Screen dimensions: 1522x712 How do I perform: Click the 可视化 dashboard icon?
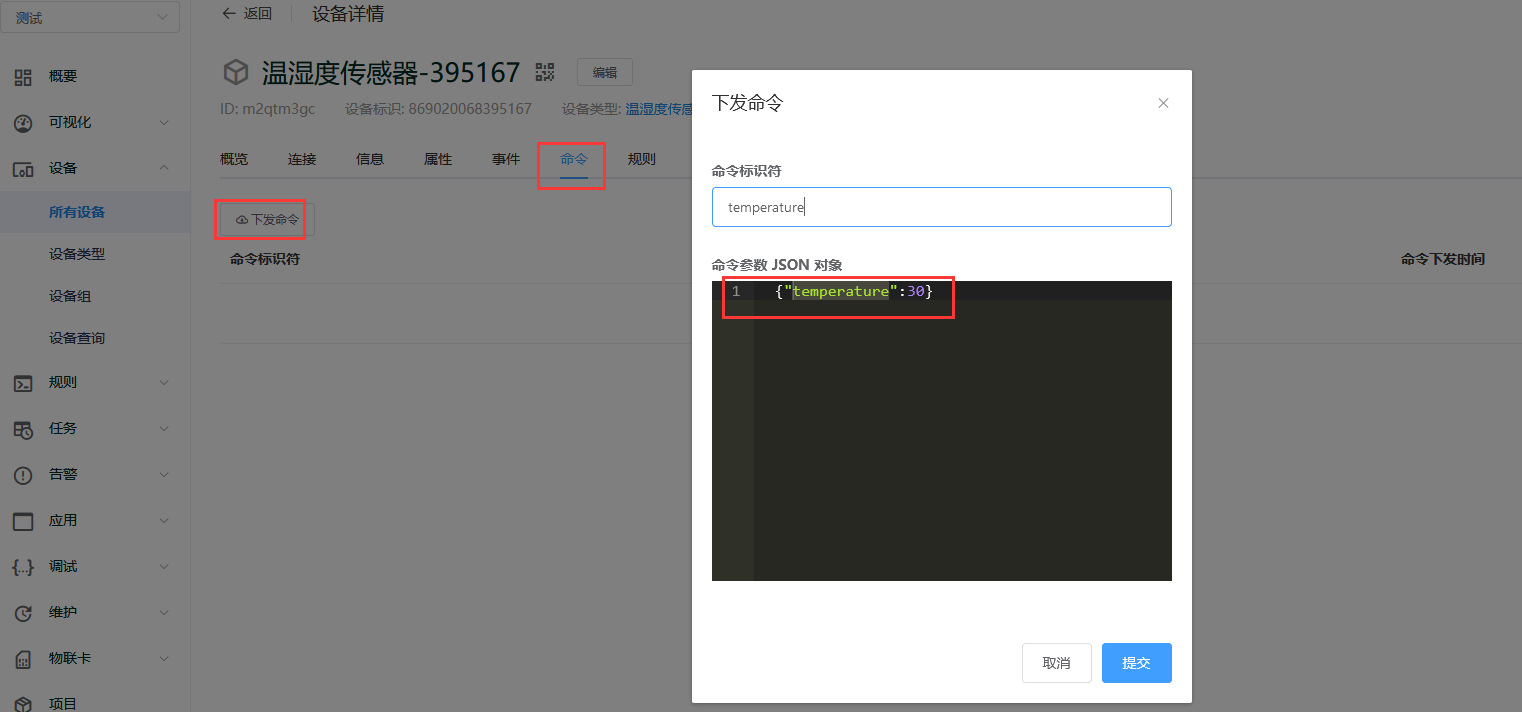click(x=23, y=123)
